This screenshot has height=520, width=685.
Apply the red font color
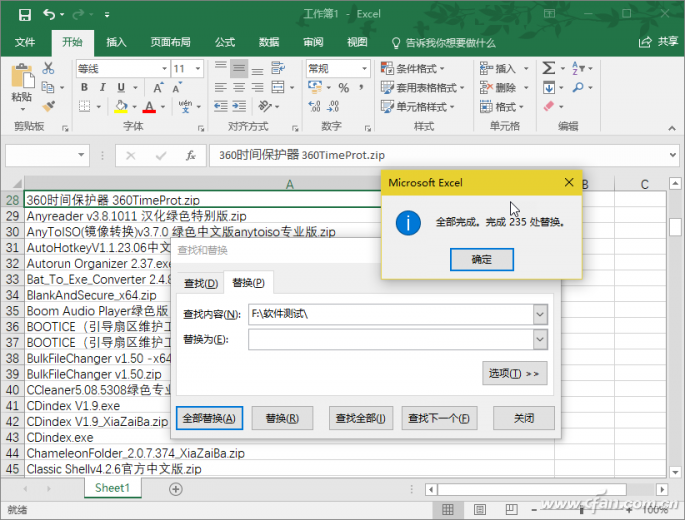[149, 106]
